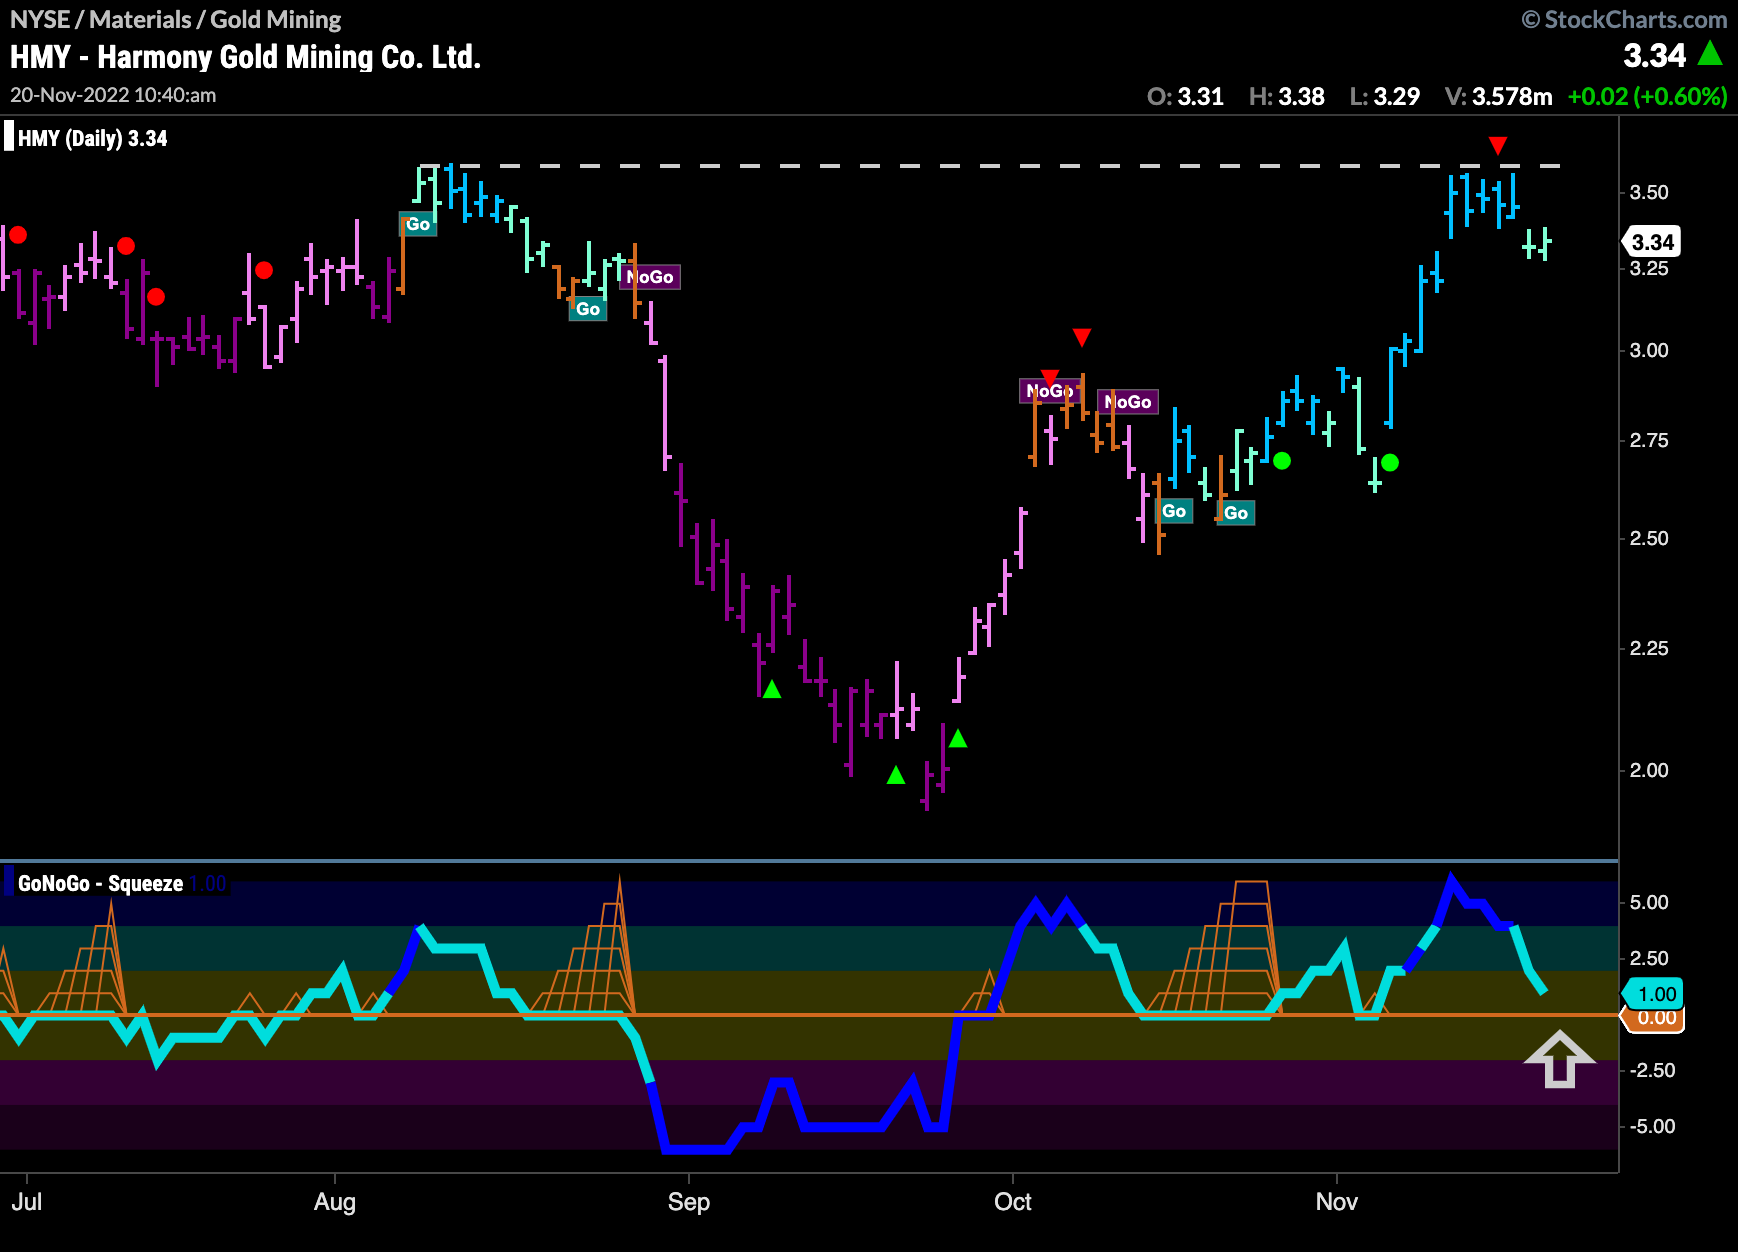The image size is (1738, 1252).
Task: Click the large 3.34 last price
Action: click(1654, 55)
